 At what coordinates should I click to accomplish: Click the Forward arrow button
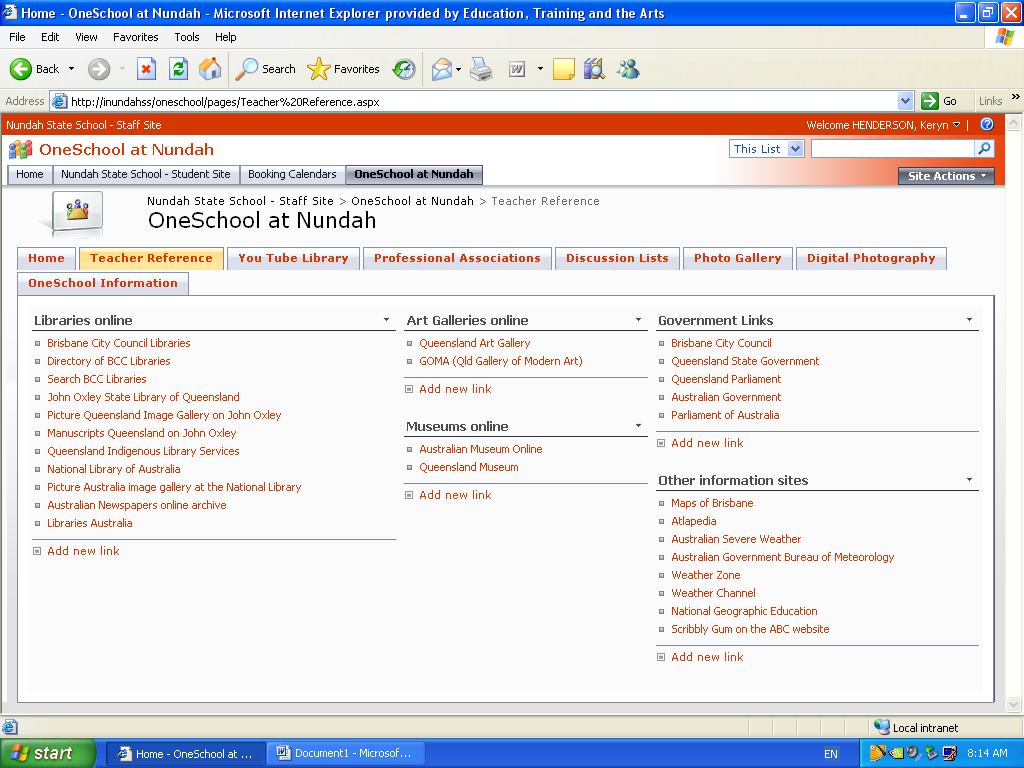click(x=99, y=69)
